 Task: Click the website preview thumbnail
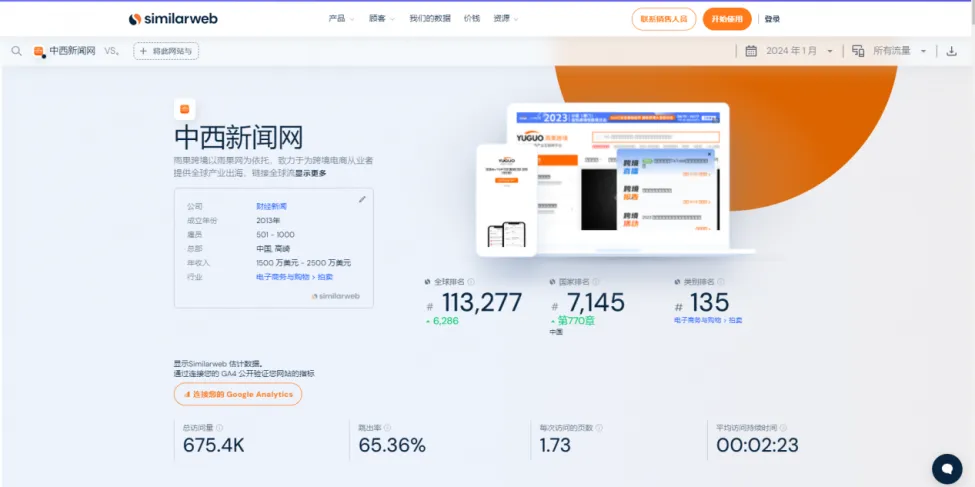614,180
